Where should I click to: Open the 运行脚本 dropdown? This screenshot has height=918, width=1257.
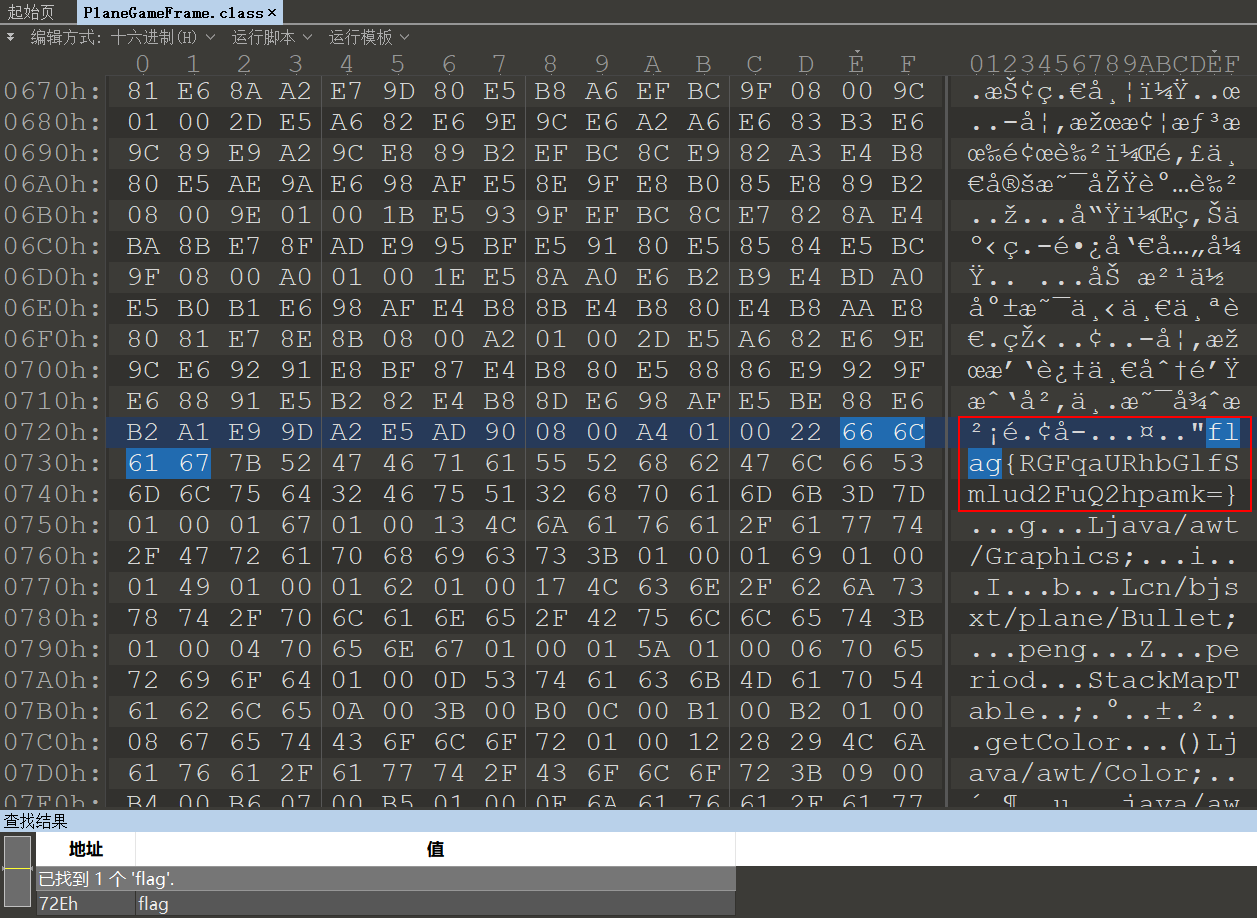pyautogui.click(x=272, y=37)
